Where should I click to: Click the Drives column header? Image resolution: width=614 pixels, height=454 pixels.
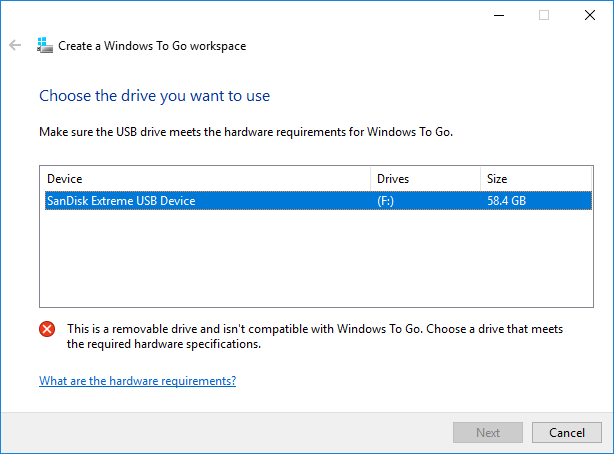tap(425, 179)
